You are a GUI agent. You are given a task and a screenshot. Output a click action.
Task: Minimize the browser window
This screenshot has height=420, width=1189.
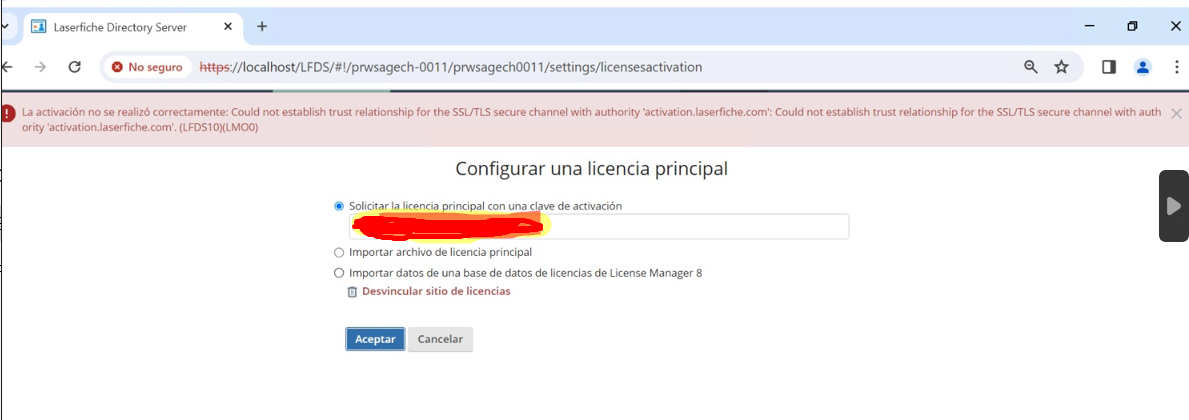1090,26
